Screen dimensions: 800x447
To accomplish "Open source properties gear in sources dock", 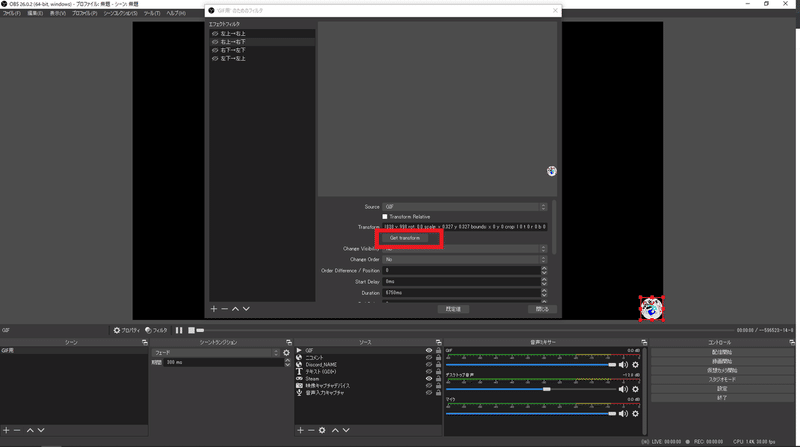I will coord(322,430).
